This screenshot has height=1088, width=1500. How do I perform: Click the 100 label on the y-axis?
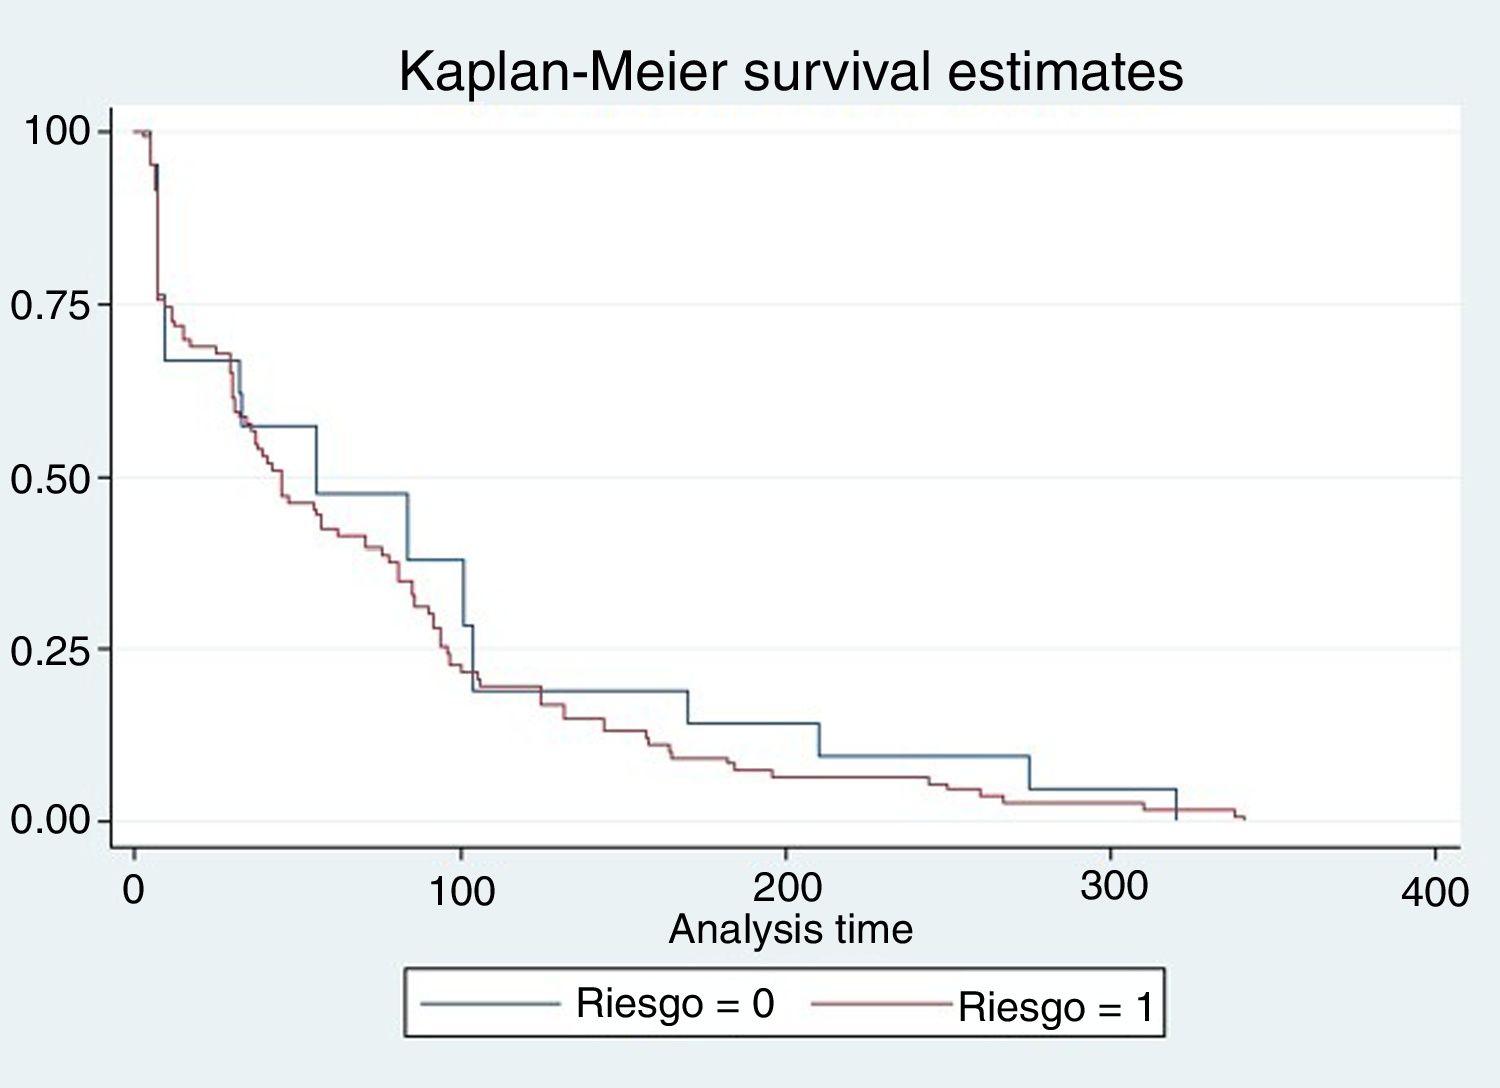(x=56, y=131)
